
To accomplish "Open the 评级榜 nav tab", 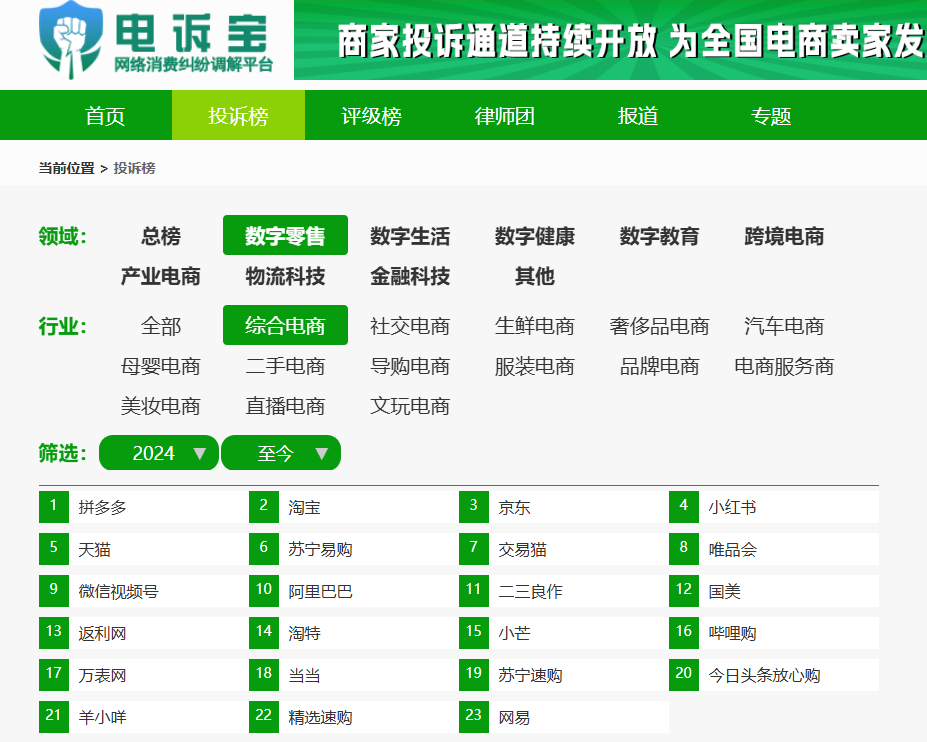I will tap(371, 115).
